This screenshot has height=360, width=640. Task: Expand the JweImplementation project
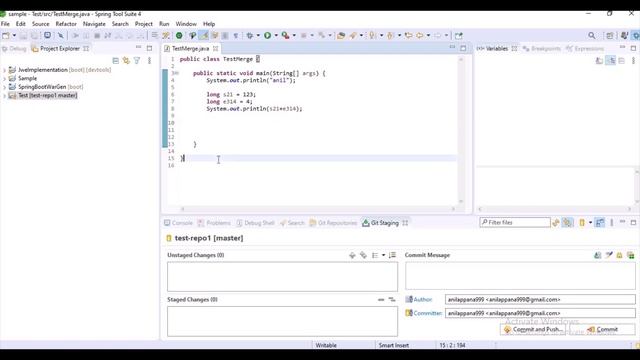[x=4, y=70]
